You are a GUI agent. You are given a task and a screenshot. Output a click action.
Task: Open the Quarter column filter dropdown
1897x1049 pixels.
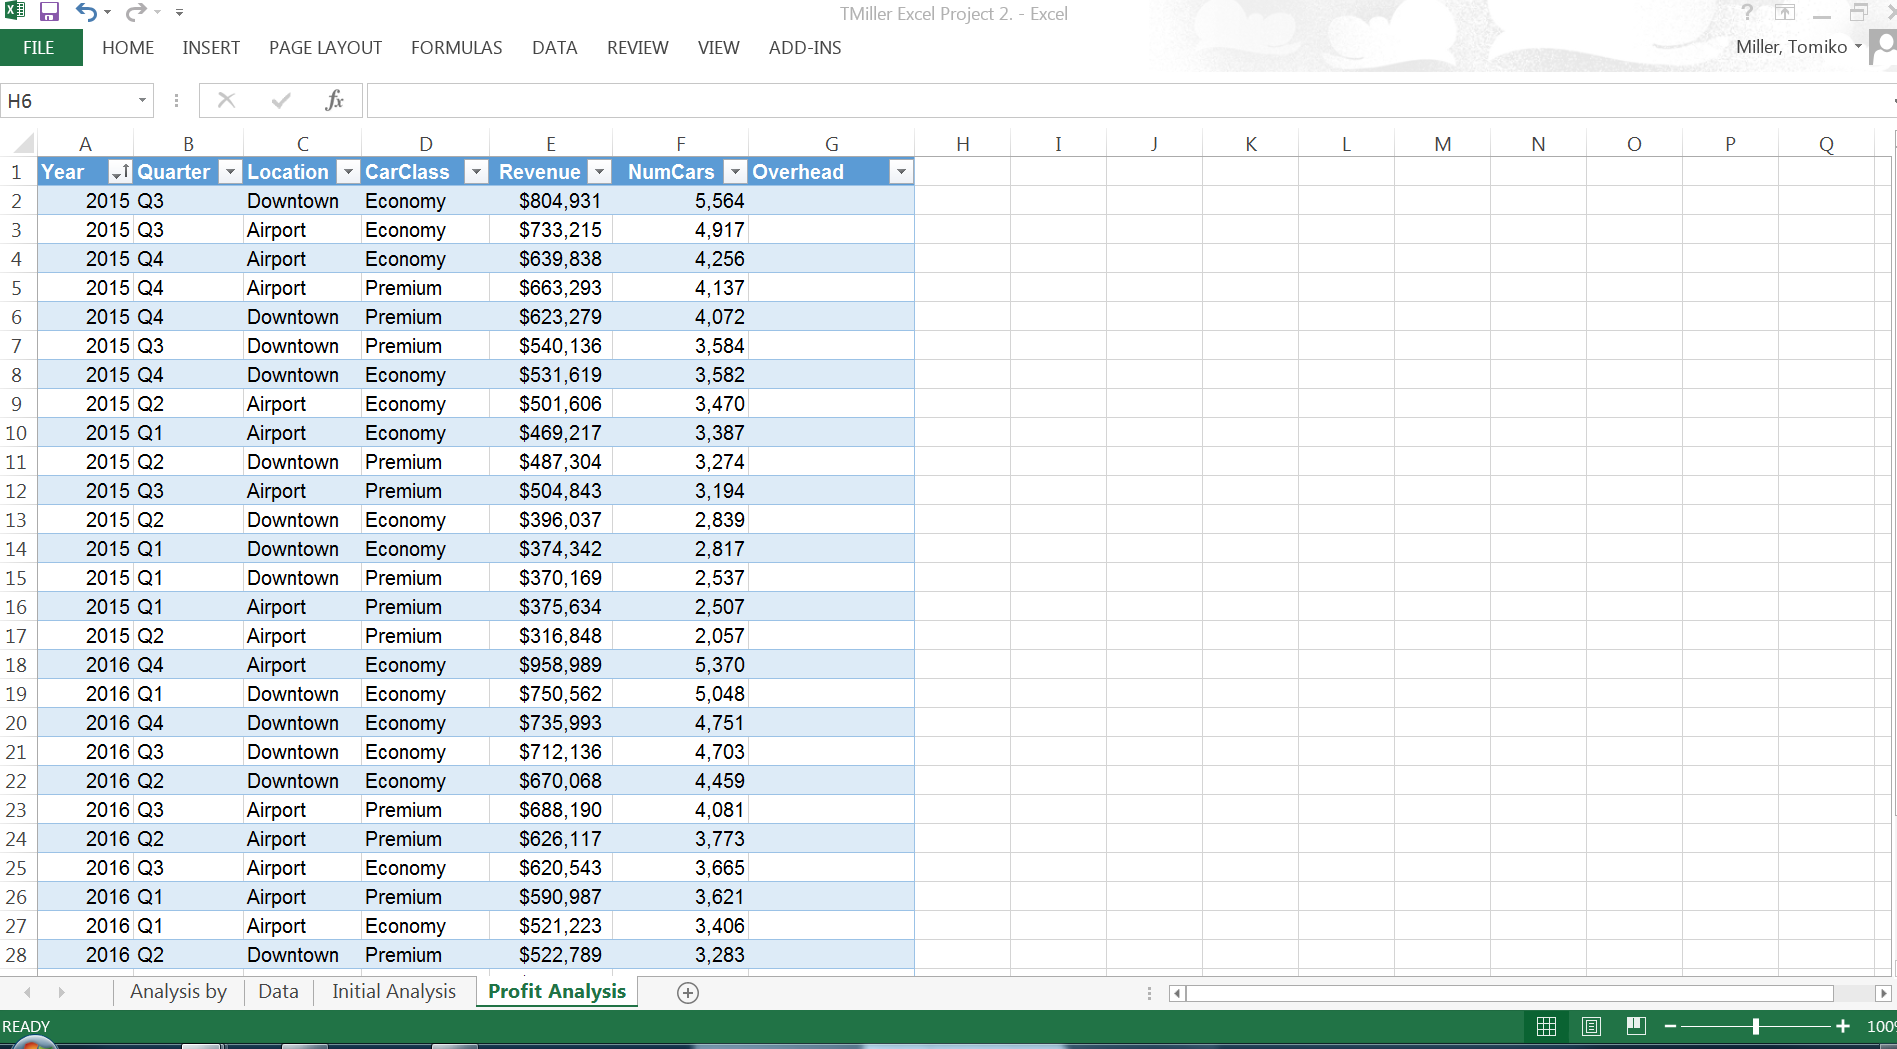[230, 172]
